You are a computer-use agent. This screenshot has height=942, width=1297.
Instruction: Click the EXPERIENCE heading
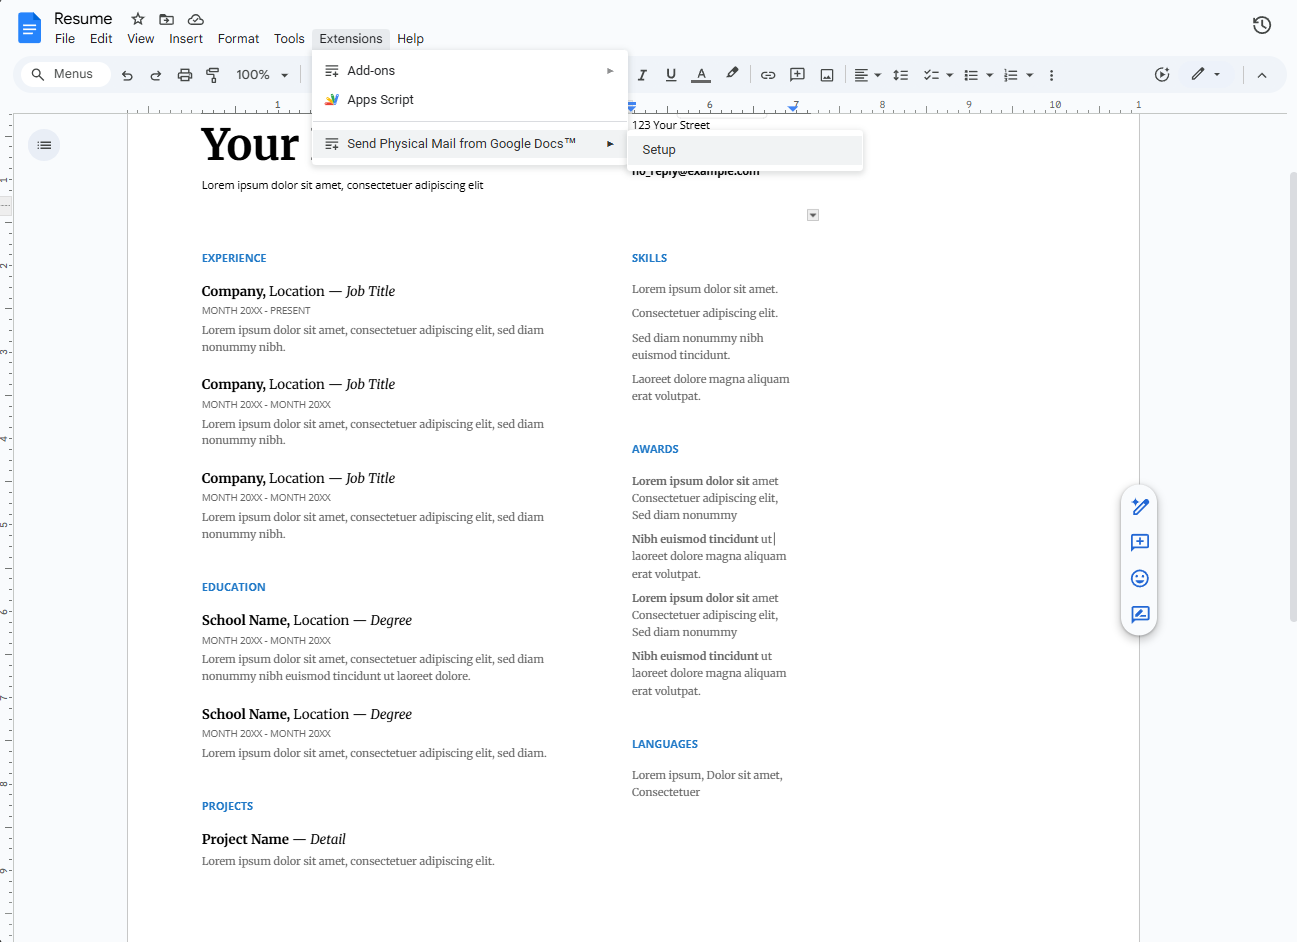234,258
